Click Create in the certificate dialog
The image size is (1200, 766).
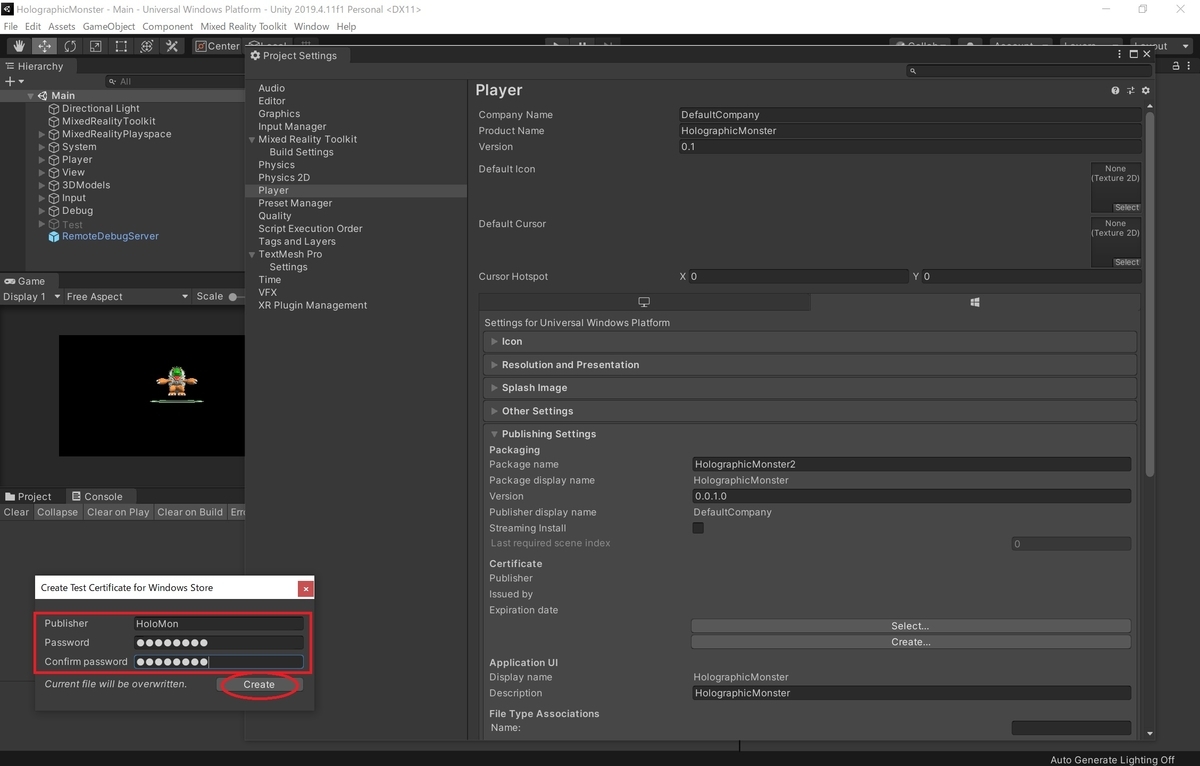click(x=259, y=685)
